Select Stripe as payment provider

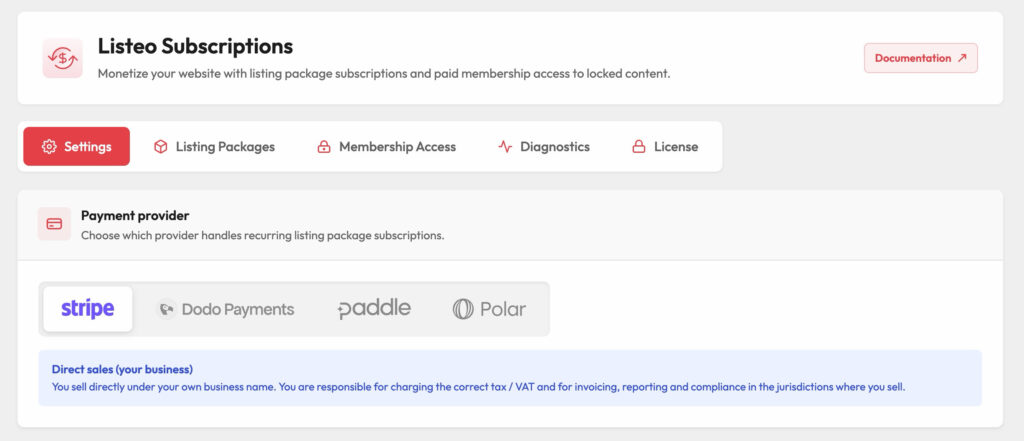(x=88, y=309)
